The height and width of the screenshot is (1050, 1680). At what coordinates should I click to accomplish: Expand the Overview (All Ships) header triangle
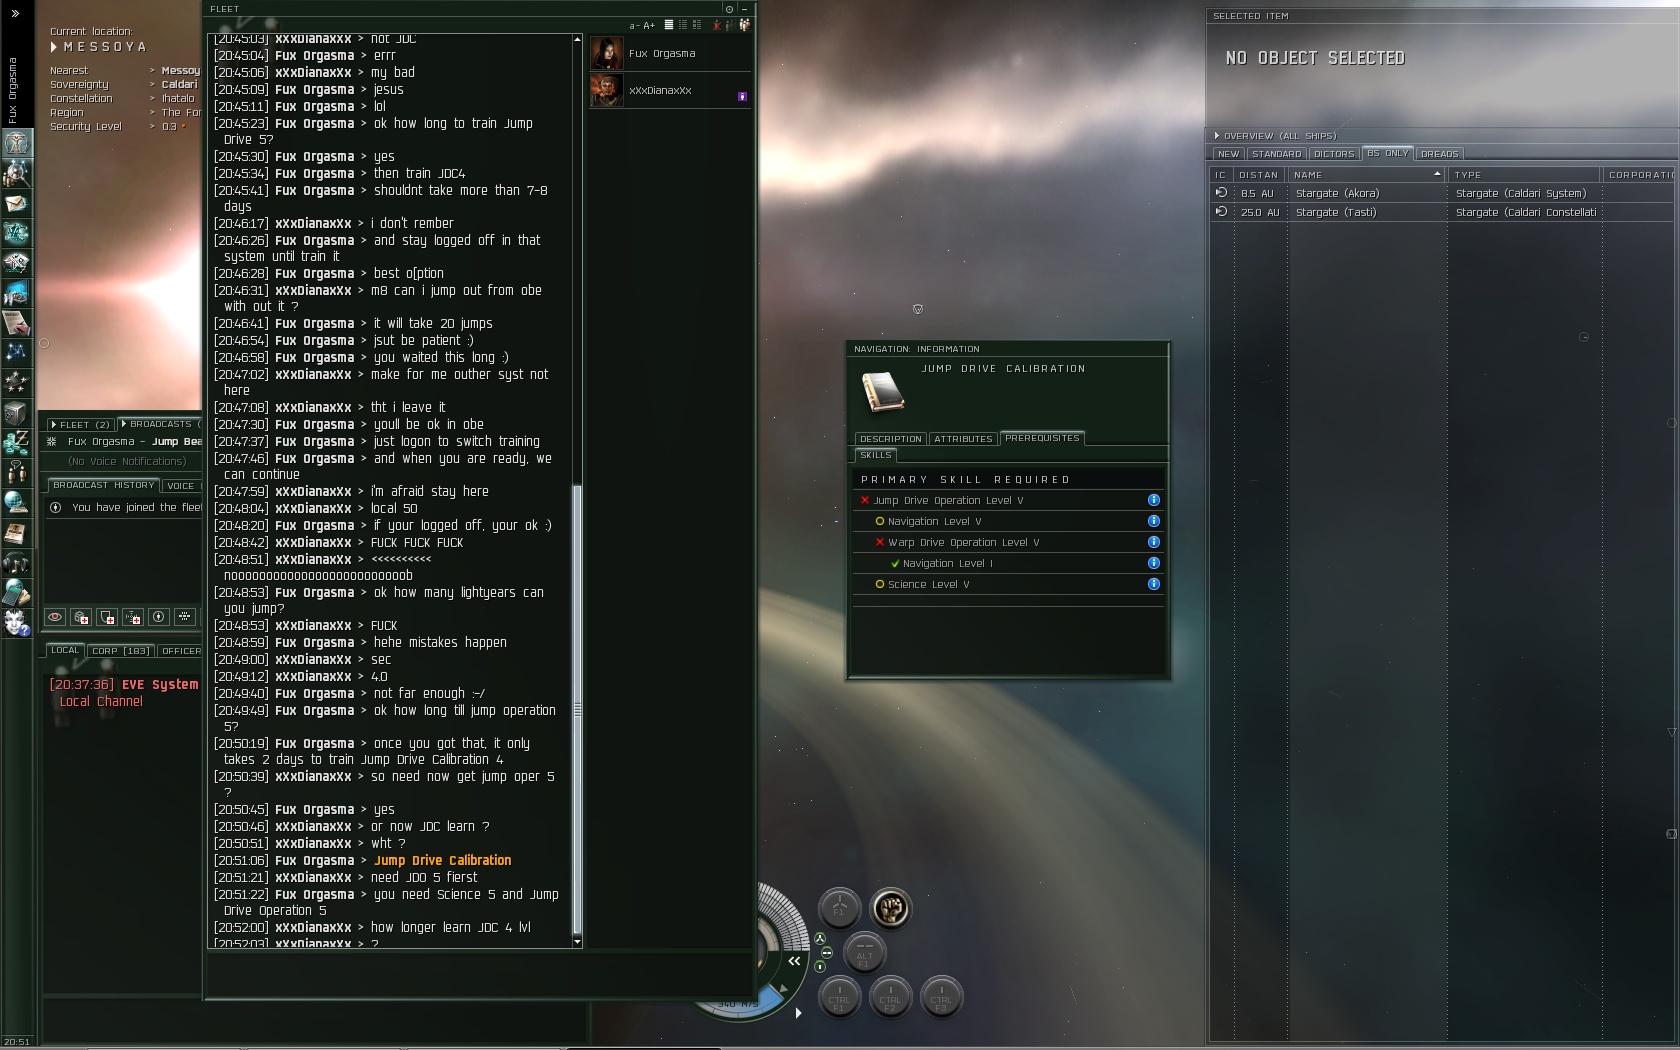(x=1217, y=136)
